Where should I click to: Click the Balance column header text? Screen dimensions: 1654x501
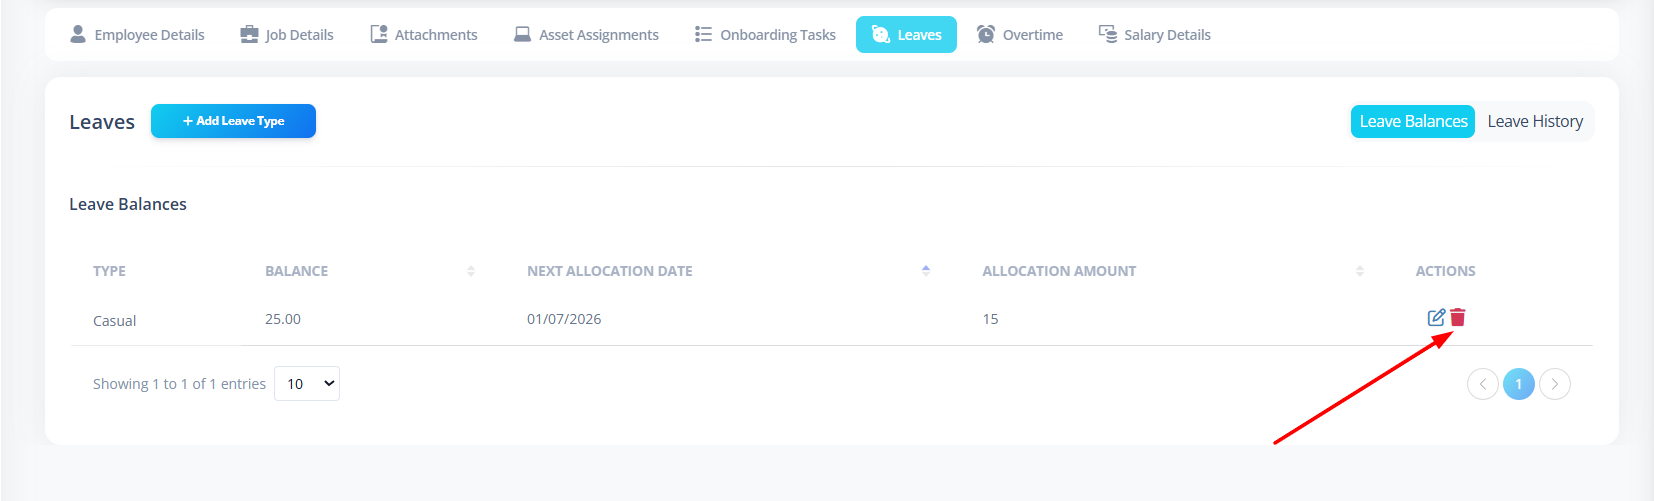pos(296,271)
